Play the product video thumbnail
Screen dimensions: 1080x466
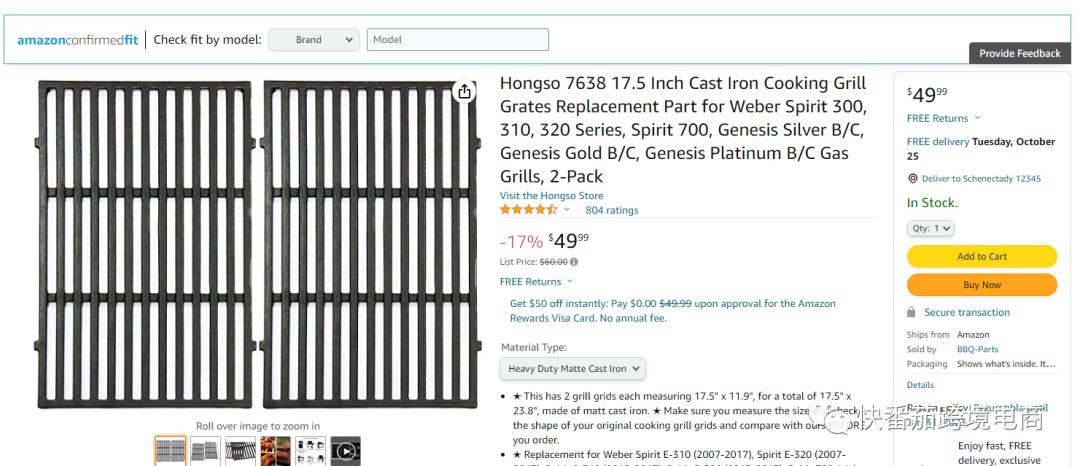tap(345, 451)
